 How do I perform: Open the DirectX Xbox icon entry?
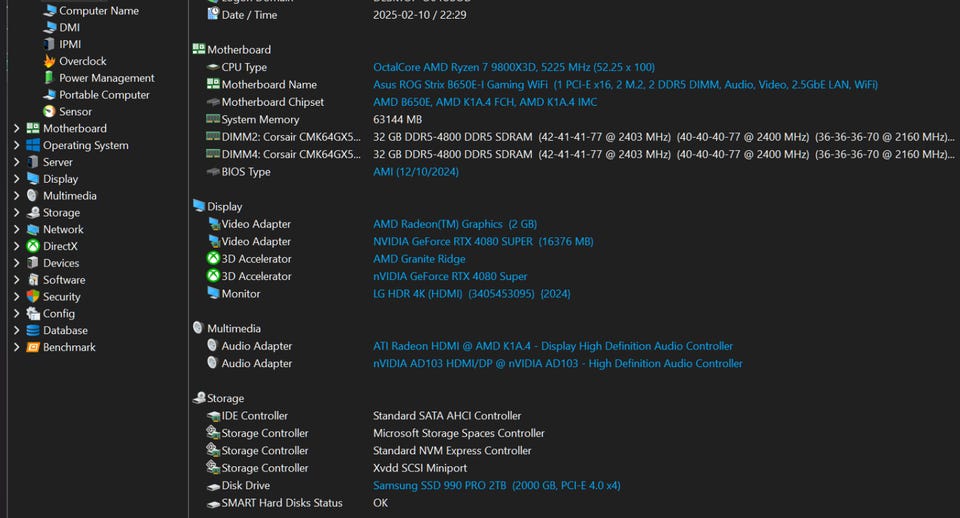[x=33, y=246]
